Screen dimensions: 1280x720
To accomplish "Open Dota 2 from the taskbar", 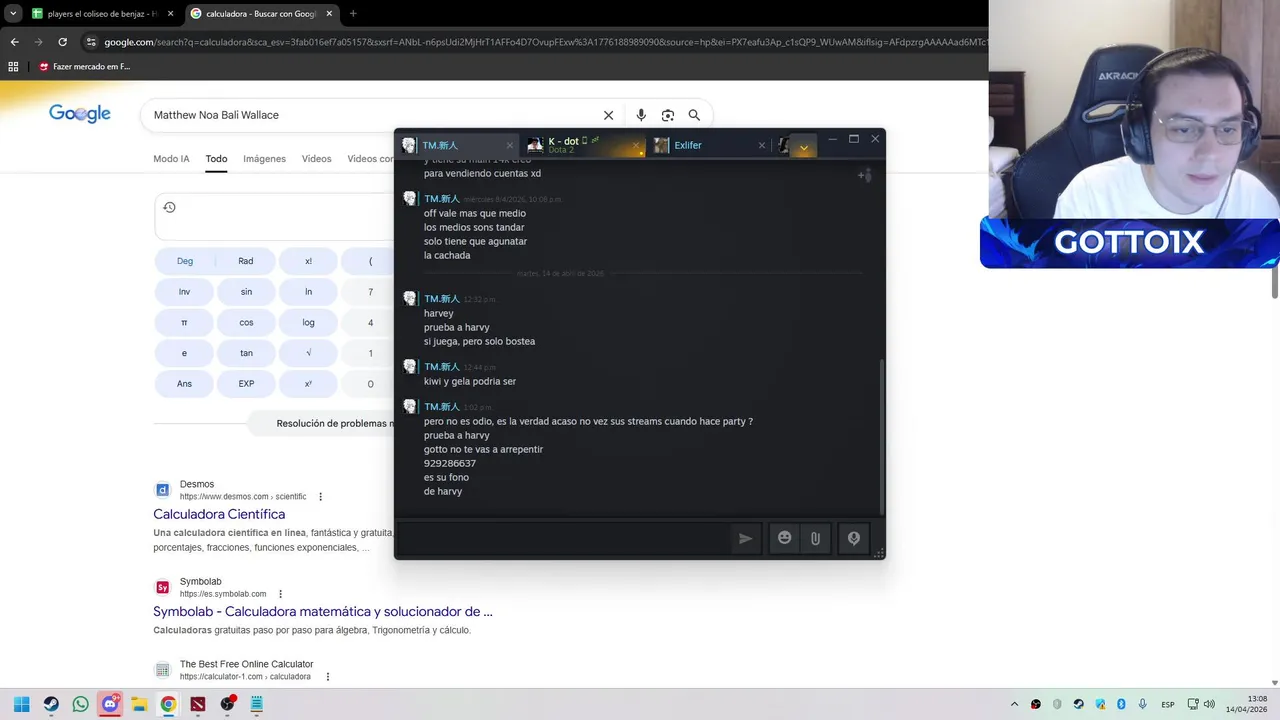I will point(198,704).
